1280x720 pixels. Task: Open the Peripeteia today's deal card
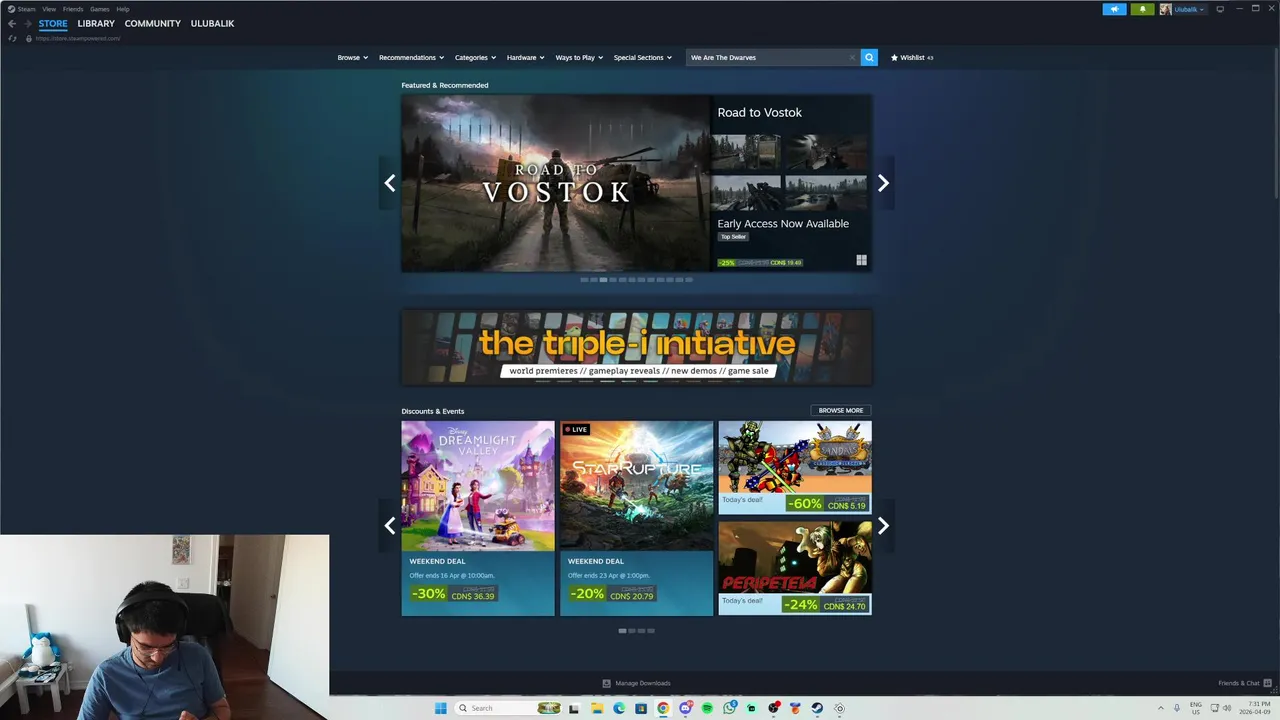[795, 568]
